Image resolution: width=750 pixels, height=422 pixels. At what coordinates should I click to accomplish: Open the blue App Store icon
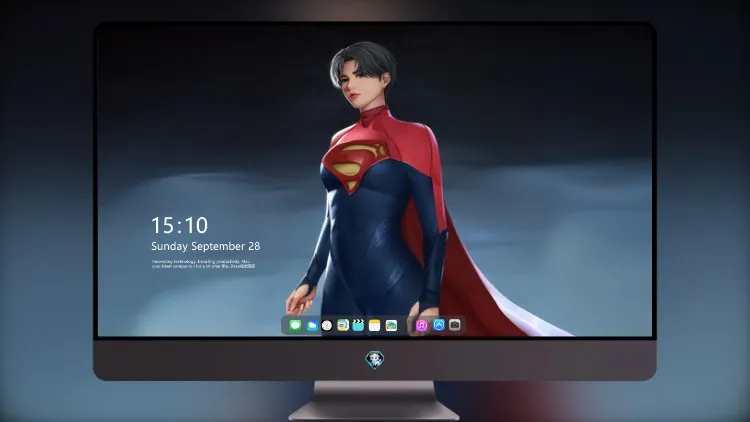[x=439, y=325]
